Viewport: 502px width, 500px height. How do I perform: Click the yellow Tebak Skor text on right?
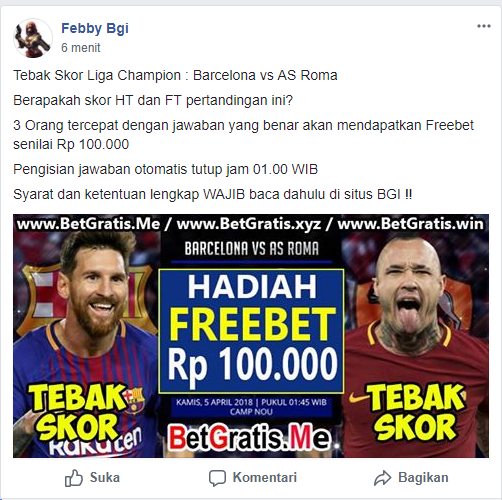tap(415, 412)
